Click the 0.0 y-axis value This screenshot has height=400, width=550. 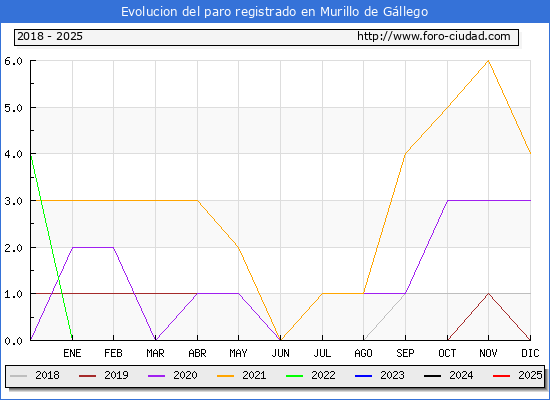click(x=13, y=341)
